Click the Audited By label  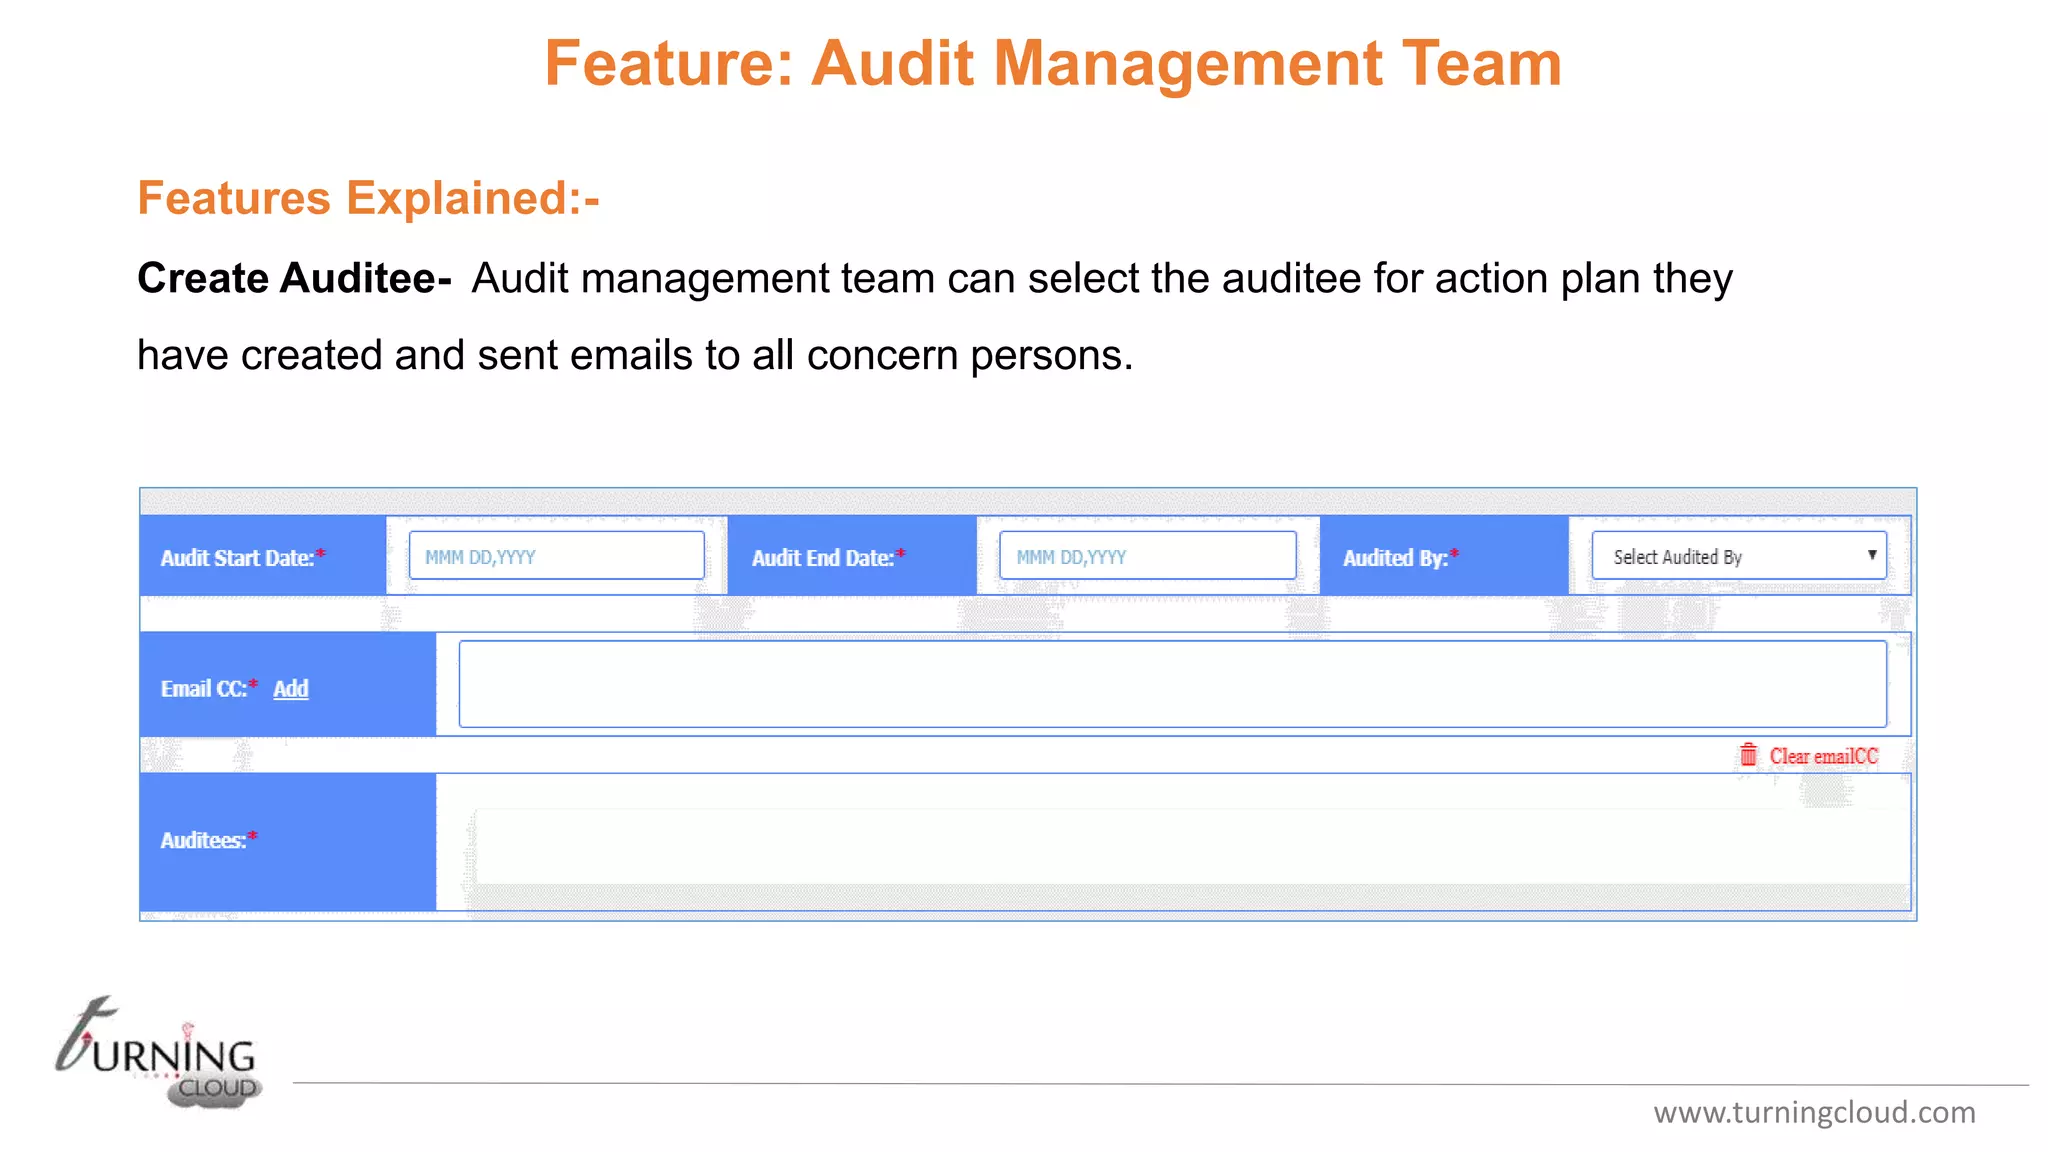(x=1400, y=557)
